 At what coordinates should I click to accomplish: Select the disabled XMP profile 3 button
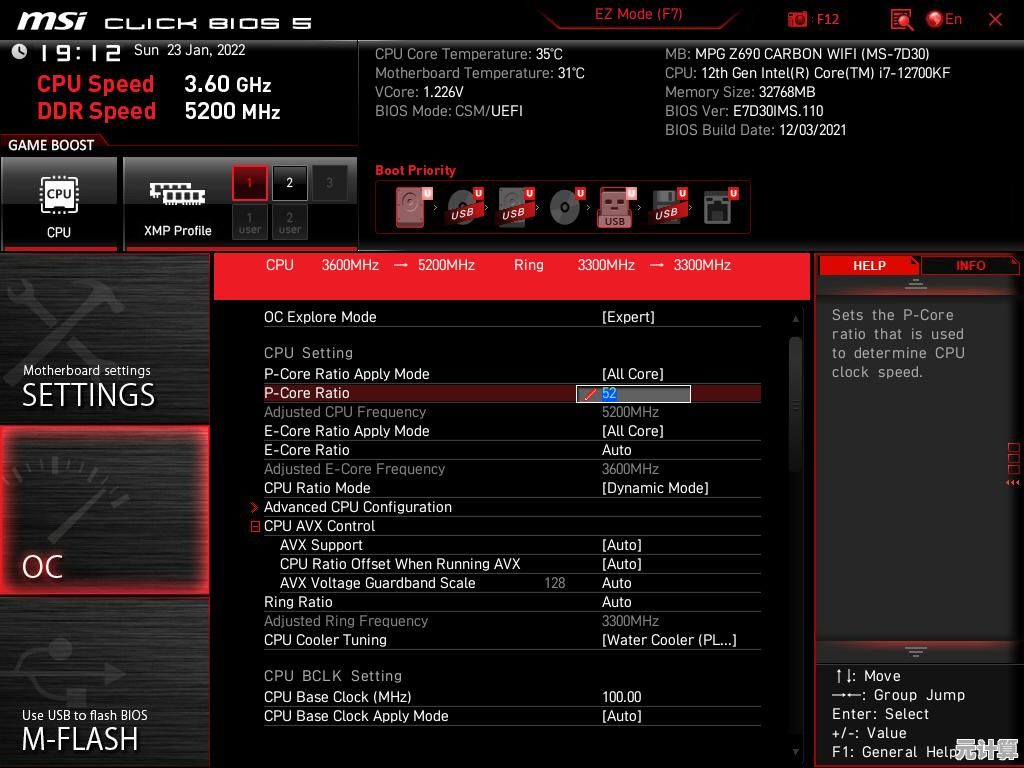pyautogui.click(x=329, y=183)
